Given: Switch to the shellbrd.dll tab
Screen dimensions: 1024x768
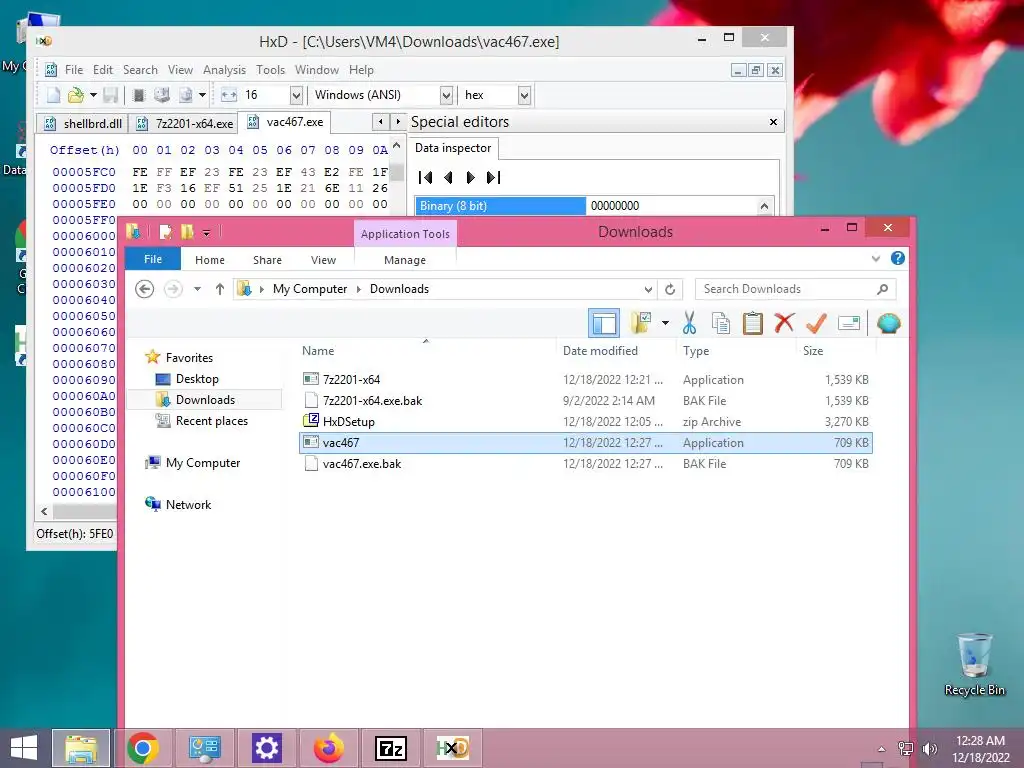Looking at the screenshot, I should click(84, 123).
